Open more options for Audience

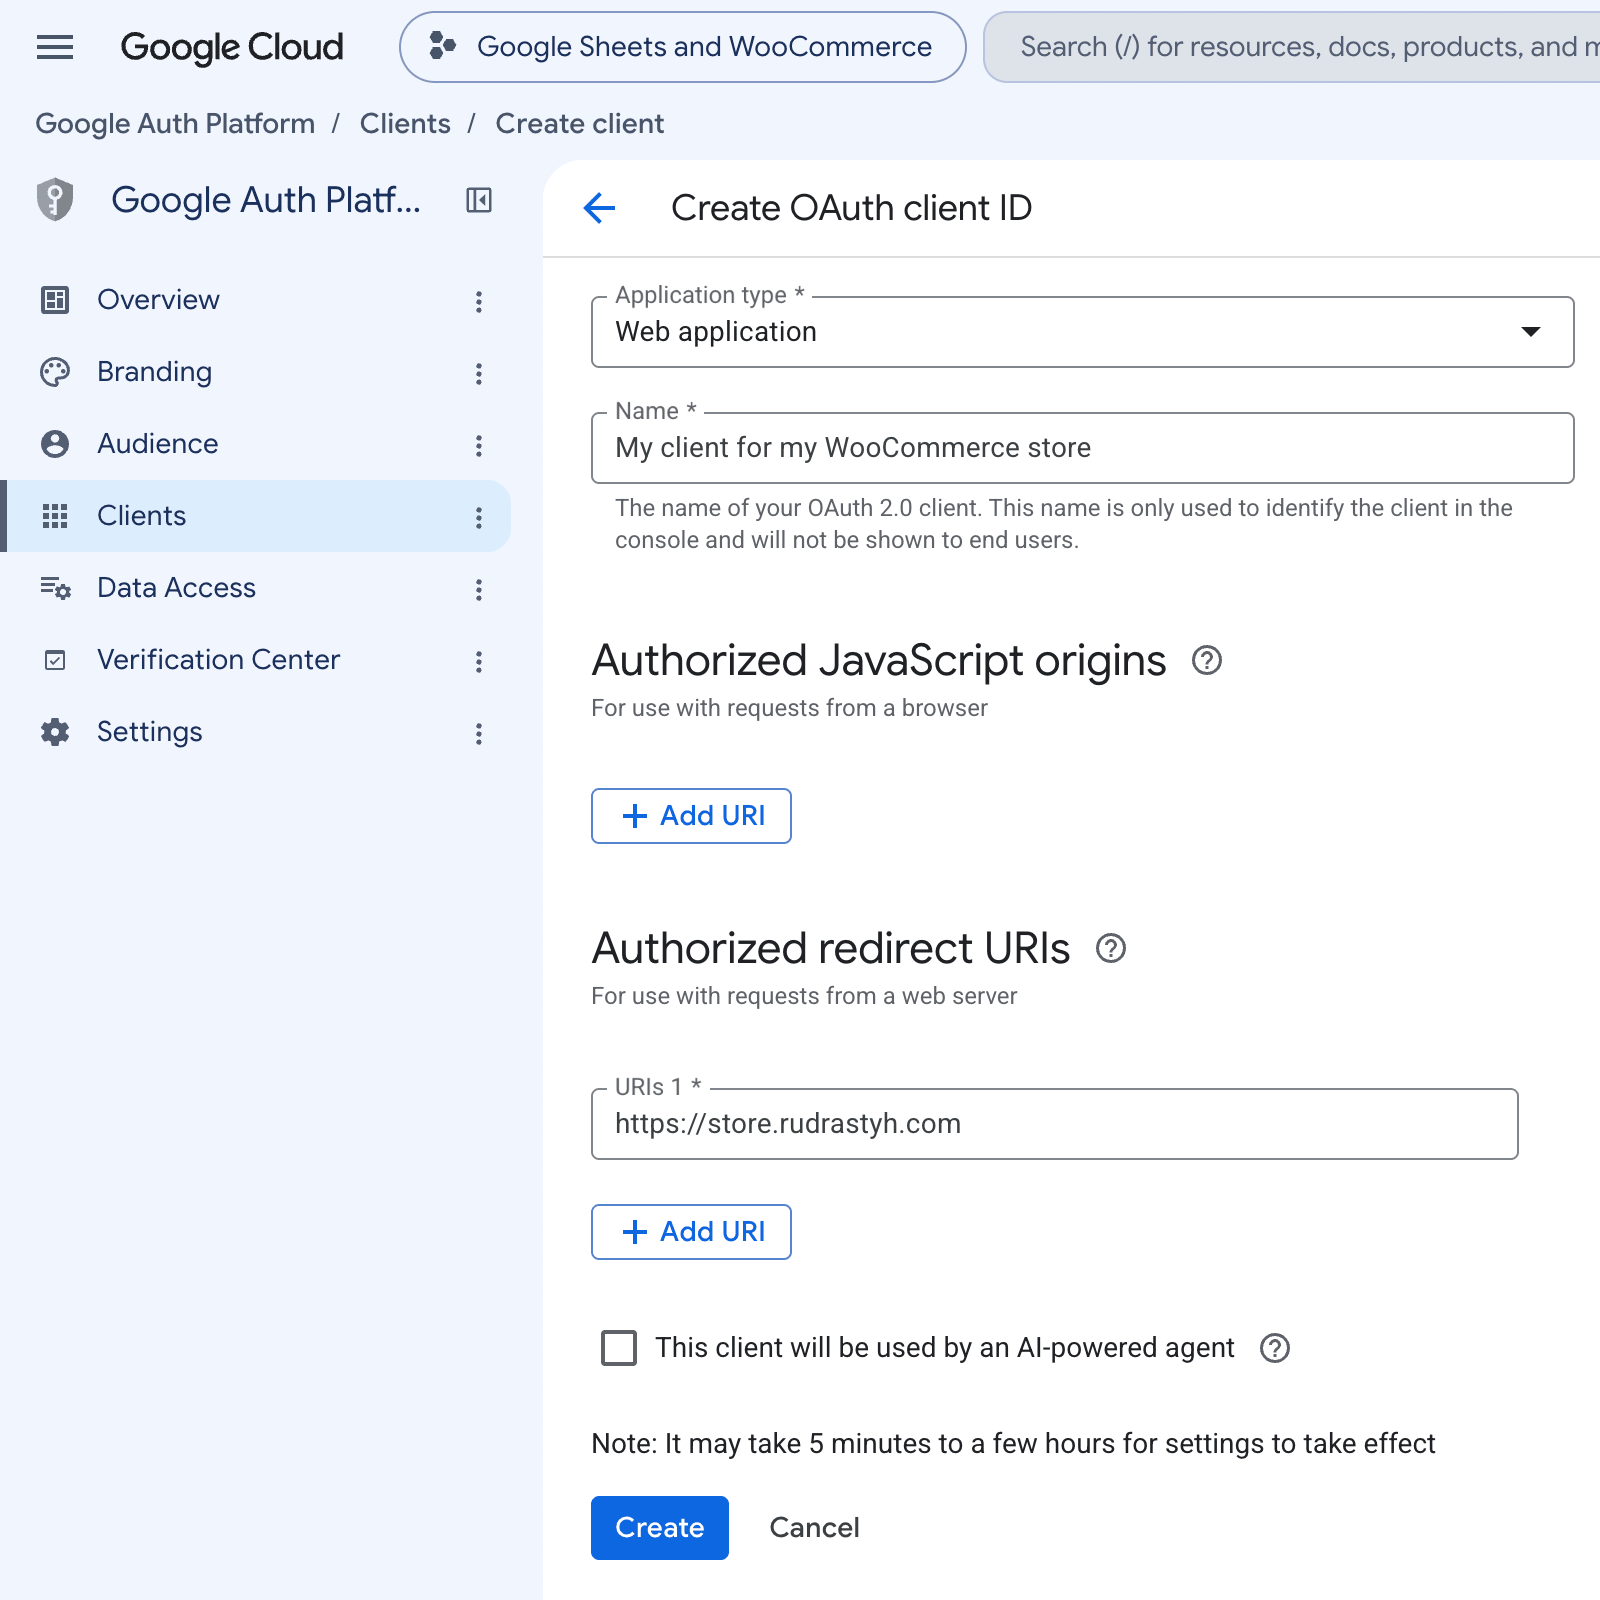479,445
